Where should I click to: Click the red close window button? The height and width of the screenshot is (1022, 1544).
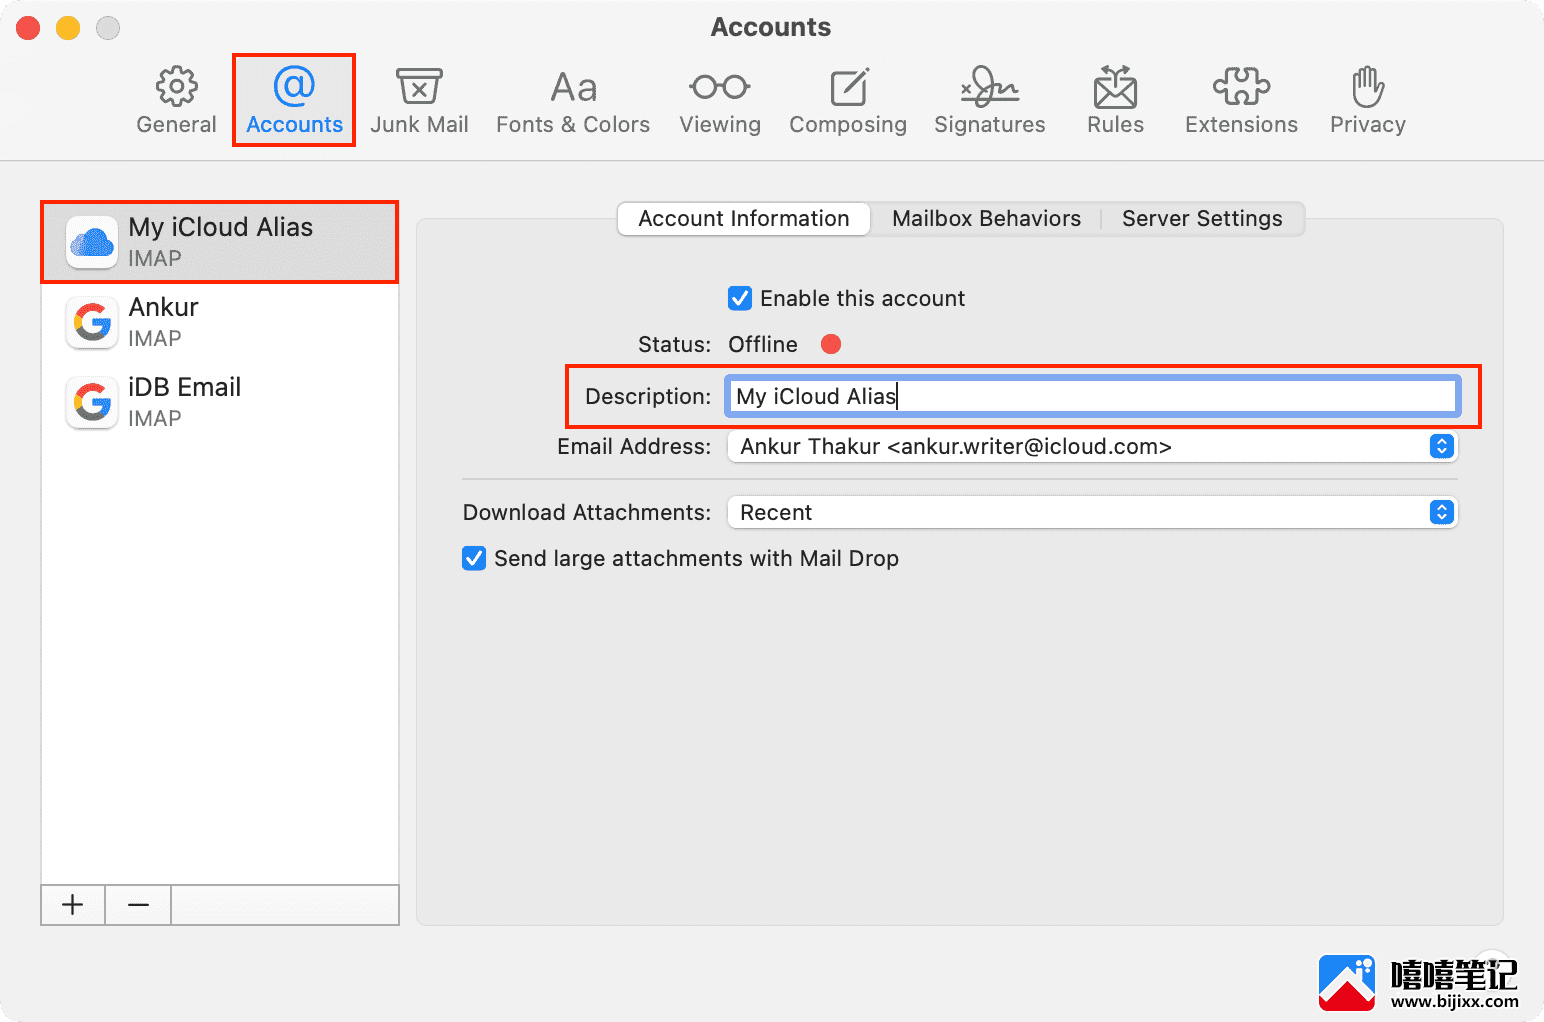pos(28,28)
